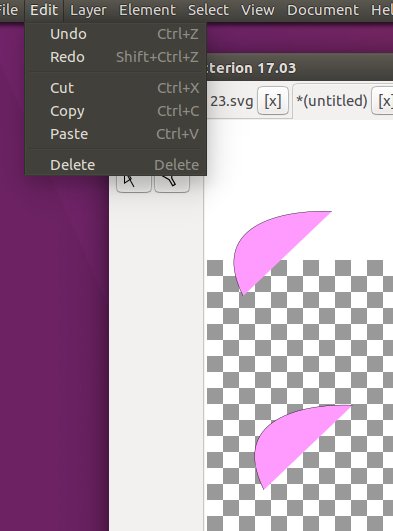Switch to the *(untitled) tab
Screen dimensions: 393x531
331,101
